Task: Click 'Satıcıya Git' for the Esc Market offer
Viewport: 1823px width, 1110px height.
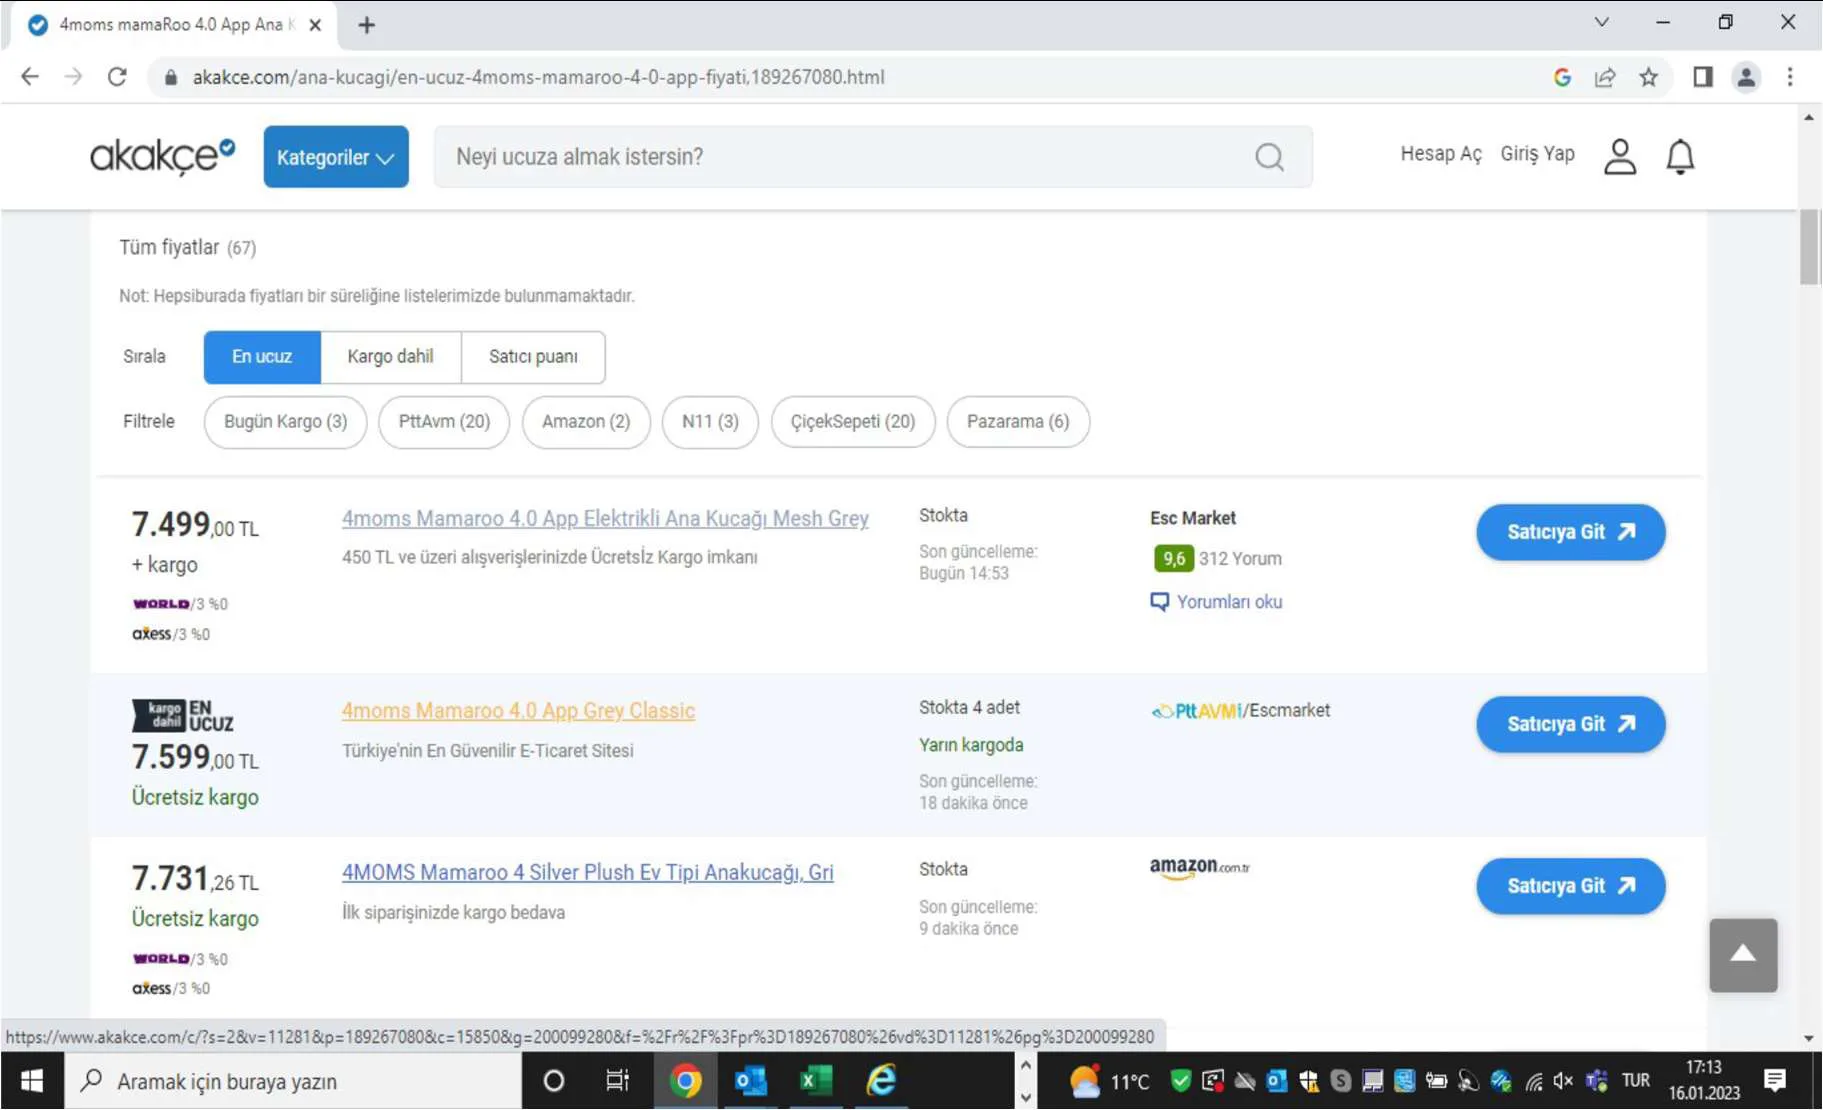Action: pyautogui.click(x=1571, y=532)
